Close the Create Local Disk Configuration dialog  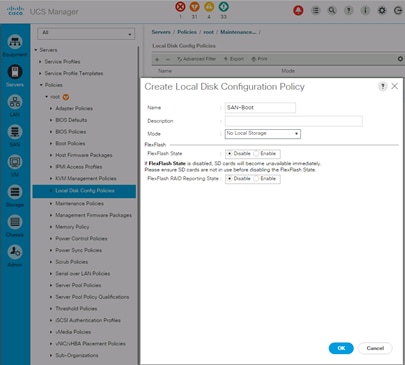395,86
